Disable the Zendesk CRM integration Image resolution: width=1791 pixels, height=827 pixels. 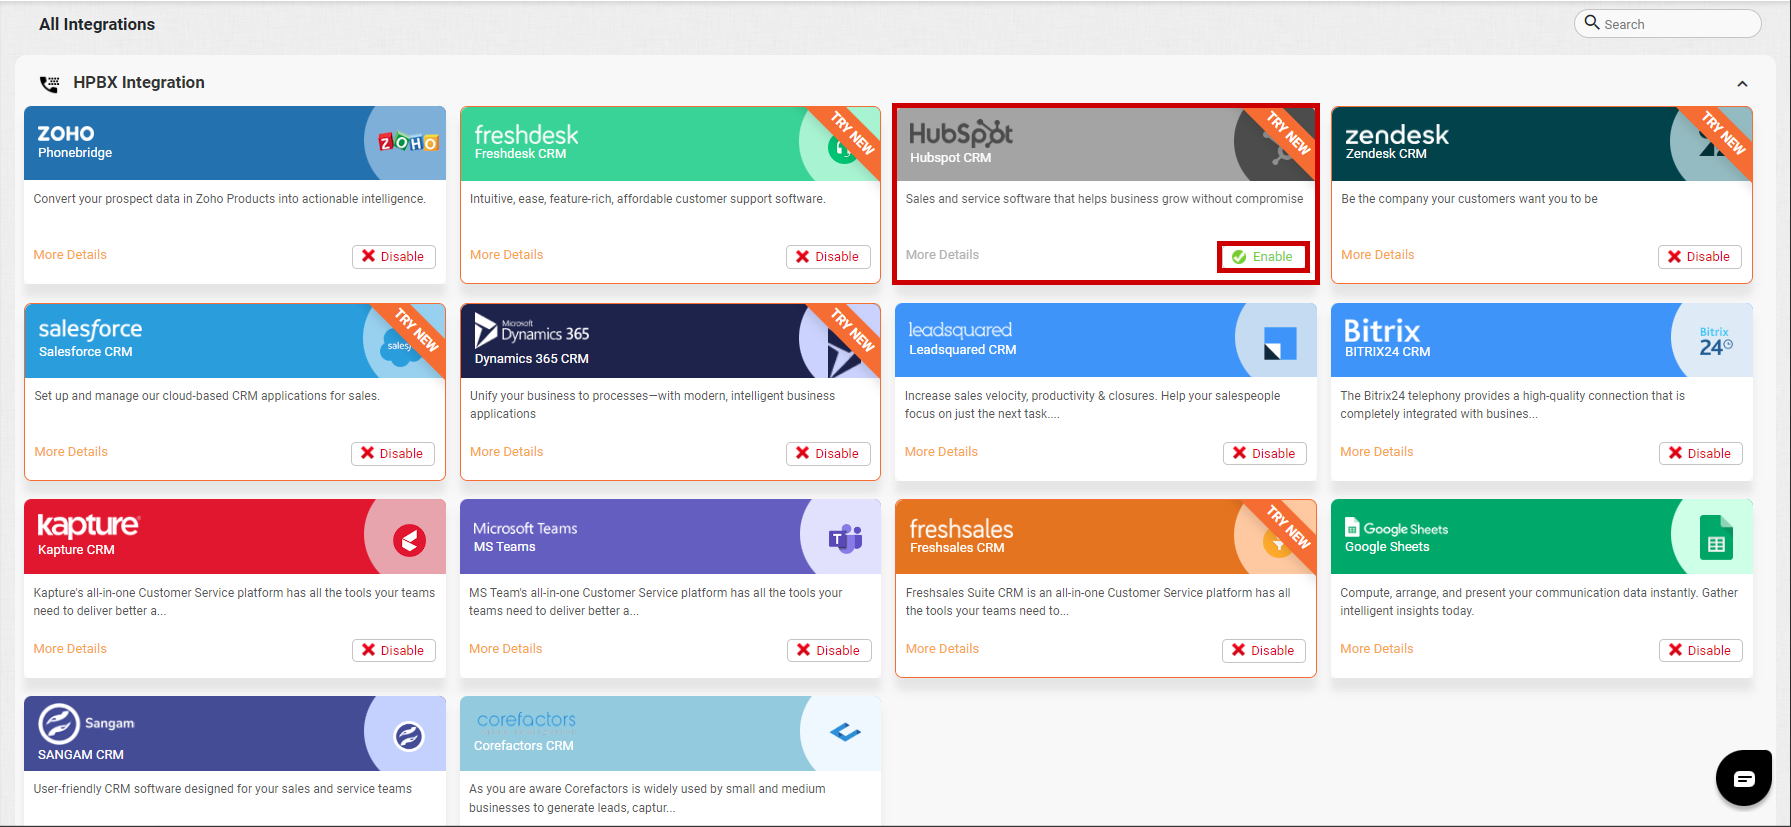(1699, 256)
